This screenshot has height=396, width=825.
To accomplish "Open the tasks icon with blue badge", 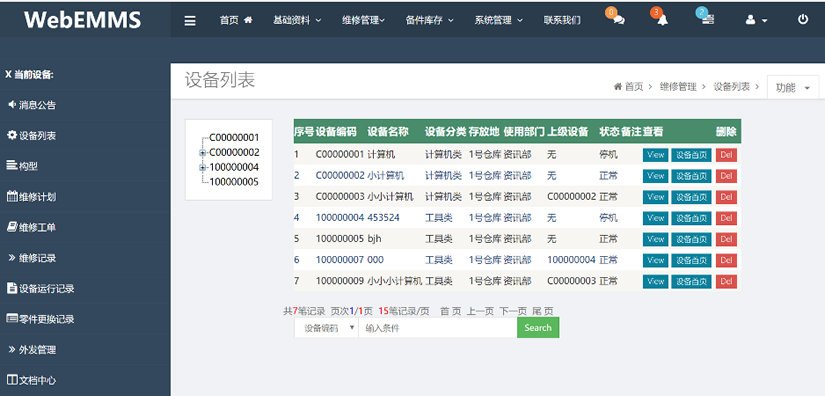I will [708, 20].
